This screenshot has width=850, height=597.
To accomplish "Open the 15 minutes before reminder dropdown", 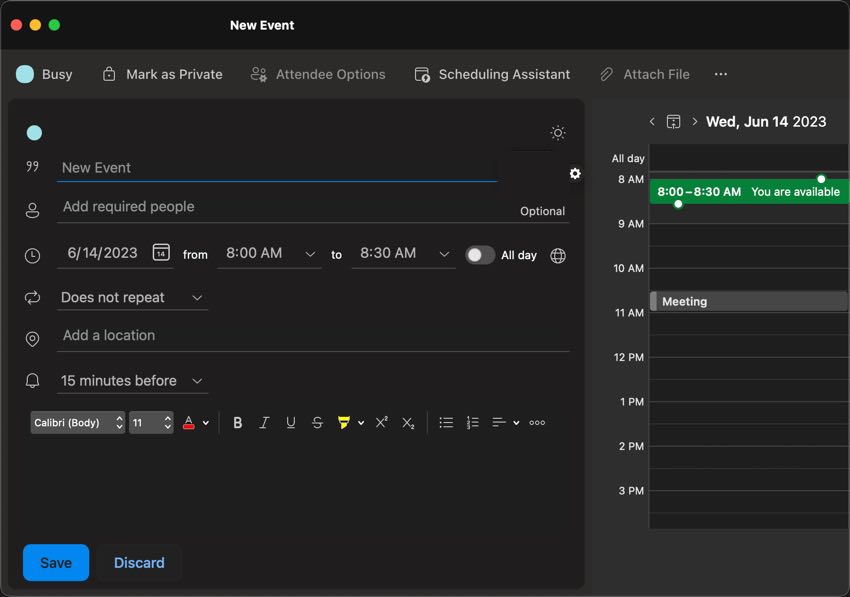I will (133, 381).
